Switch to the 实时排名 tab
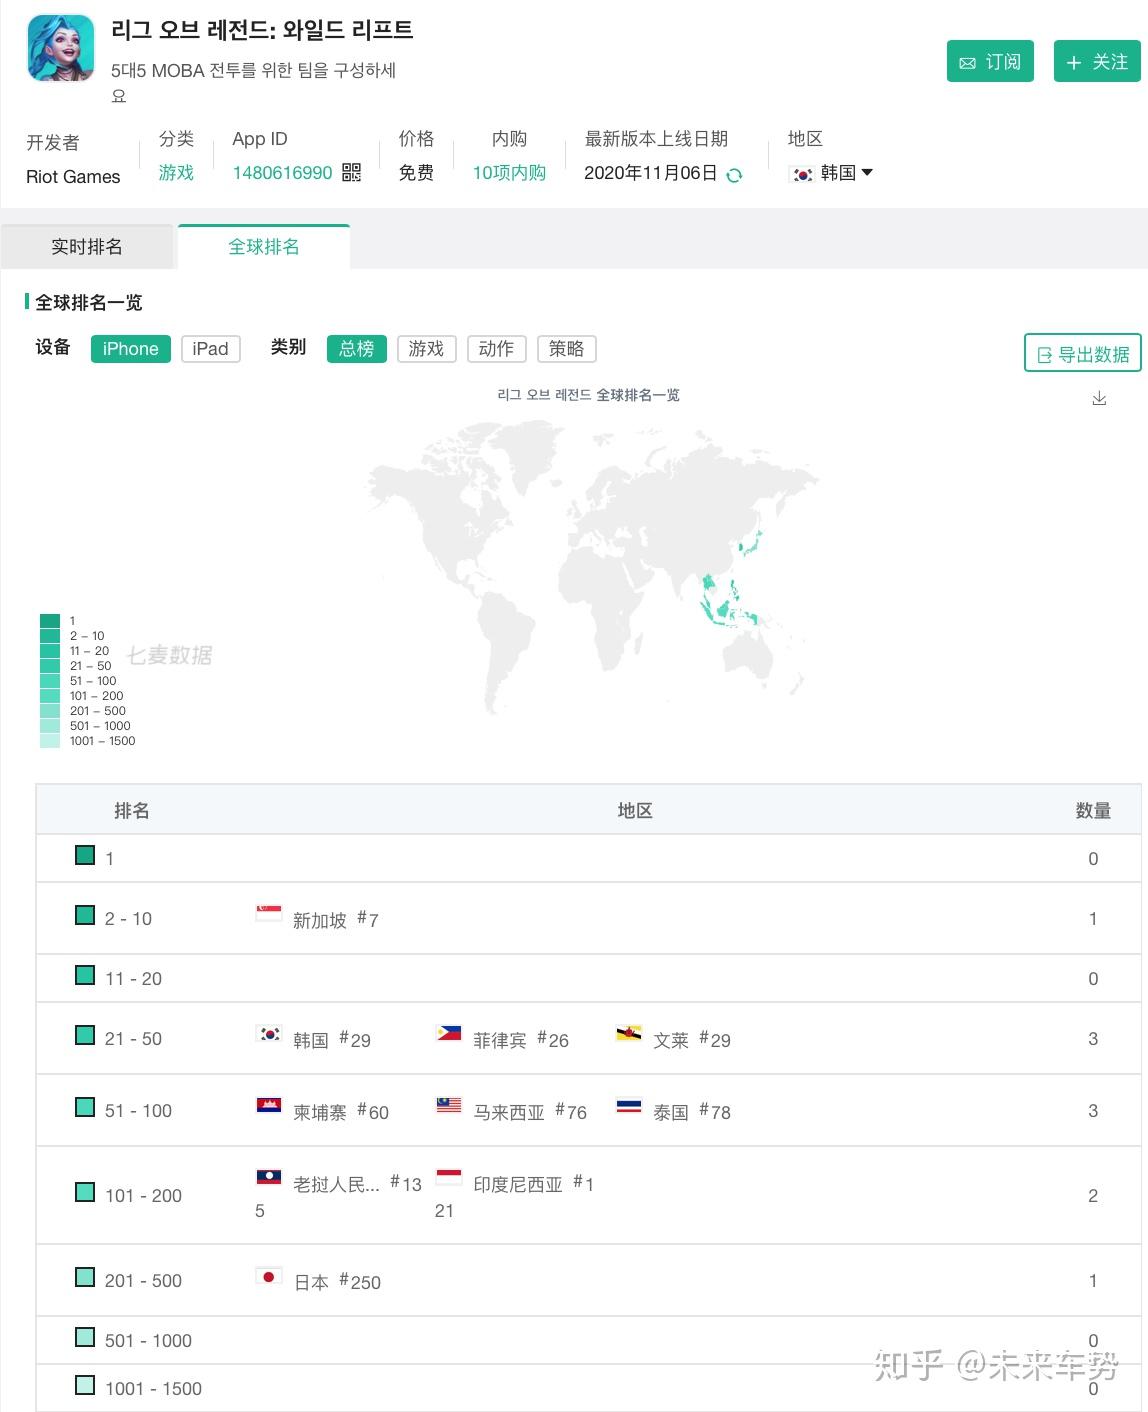This screenshot has height=1412, width=1148. click(x=87, y=247)
